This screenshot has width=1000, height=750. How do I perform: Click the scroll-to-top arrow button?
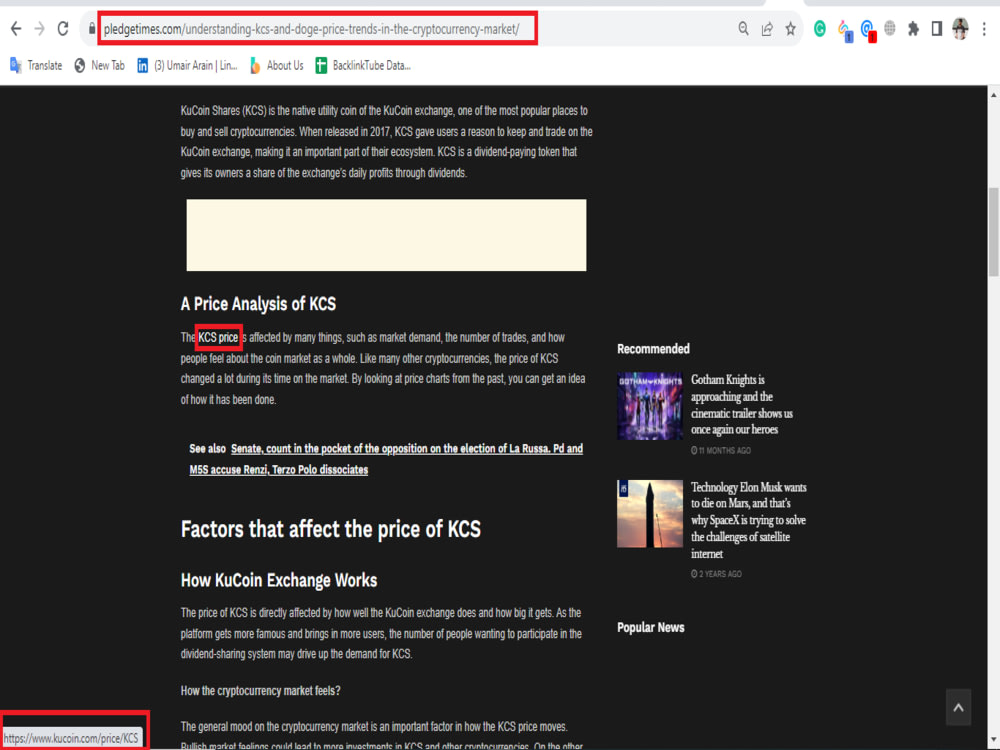coord(958,707)
